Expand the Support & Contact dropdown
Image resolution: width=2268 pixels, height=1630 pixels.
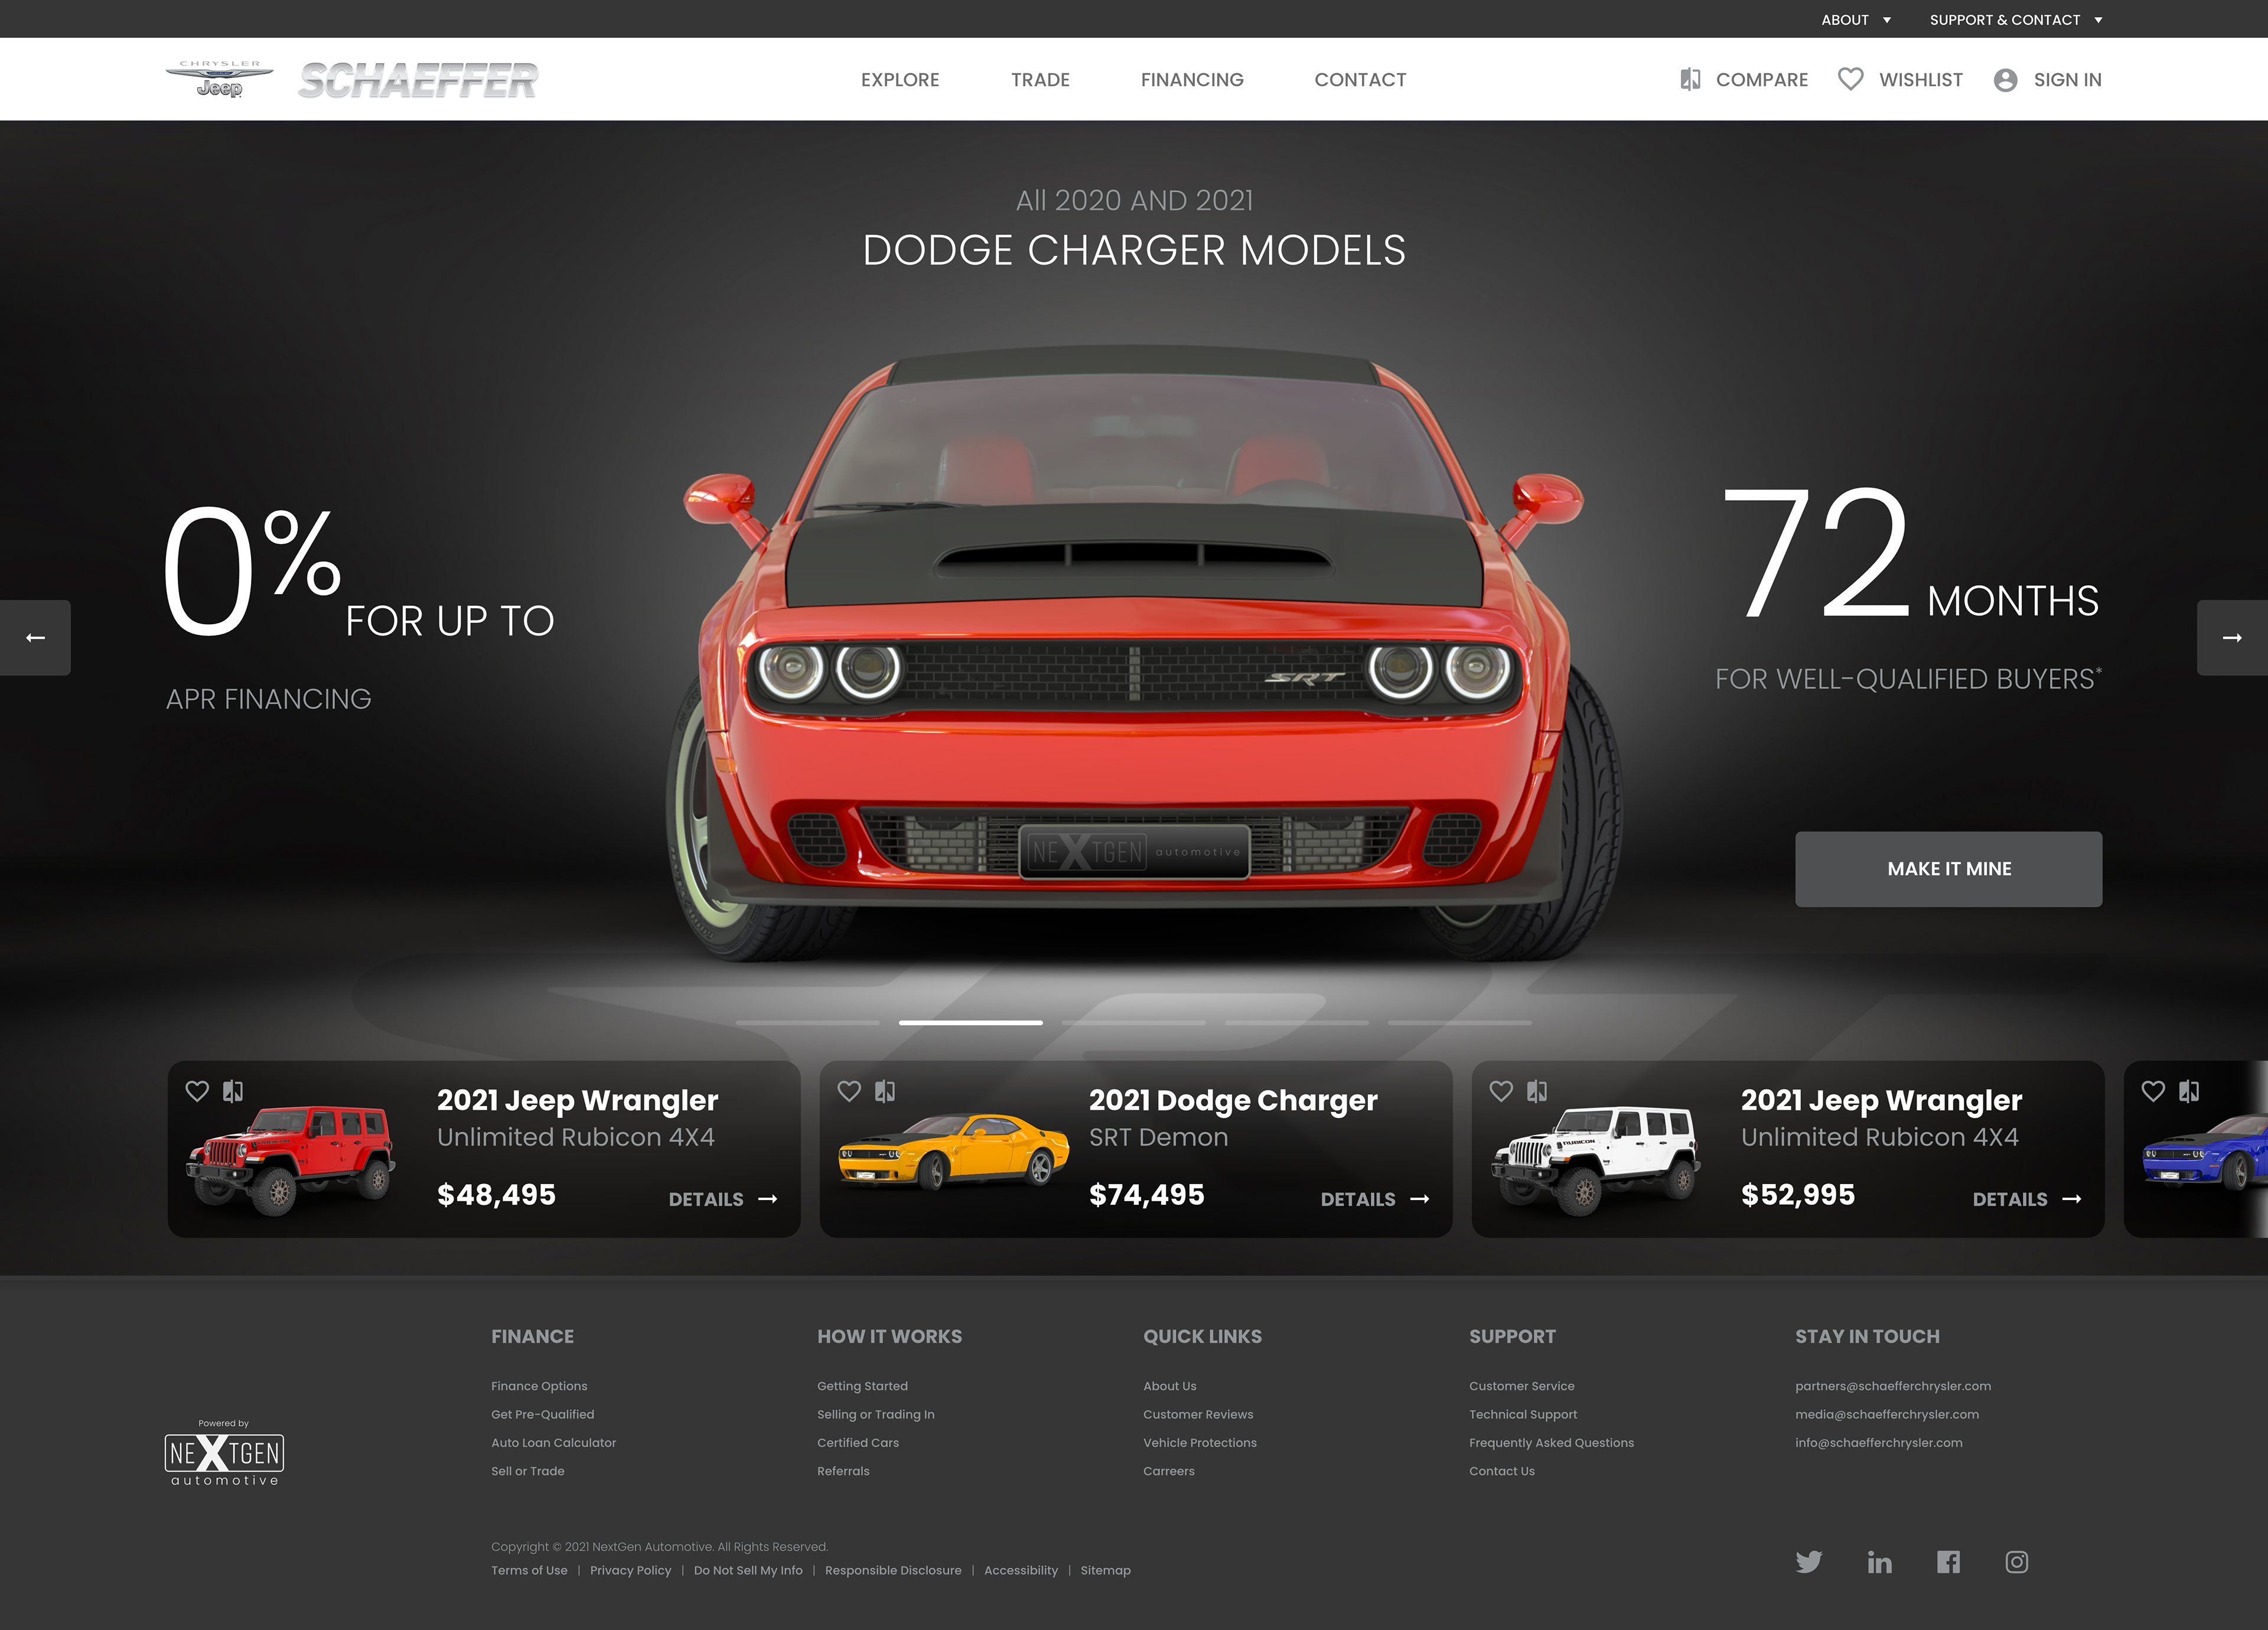pyautogui.click(x=2016, y=19)
